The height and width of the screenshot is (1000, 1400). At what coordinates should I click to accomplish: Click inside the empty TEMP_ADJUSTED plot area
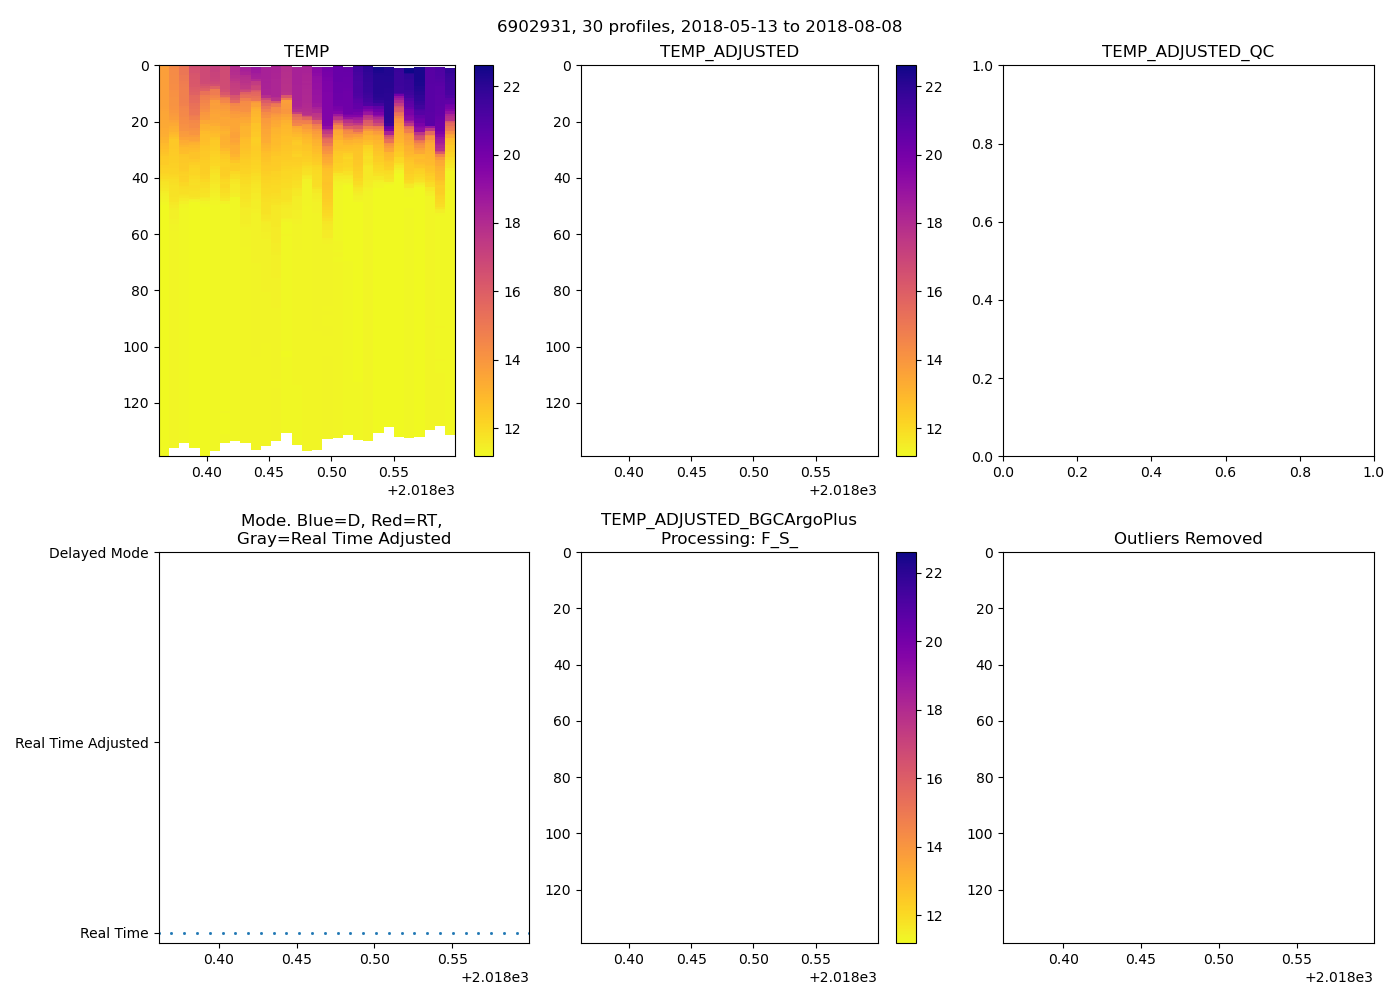pos(729,260)
